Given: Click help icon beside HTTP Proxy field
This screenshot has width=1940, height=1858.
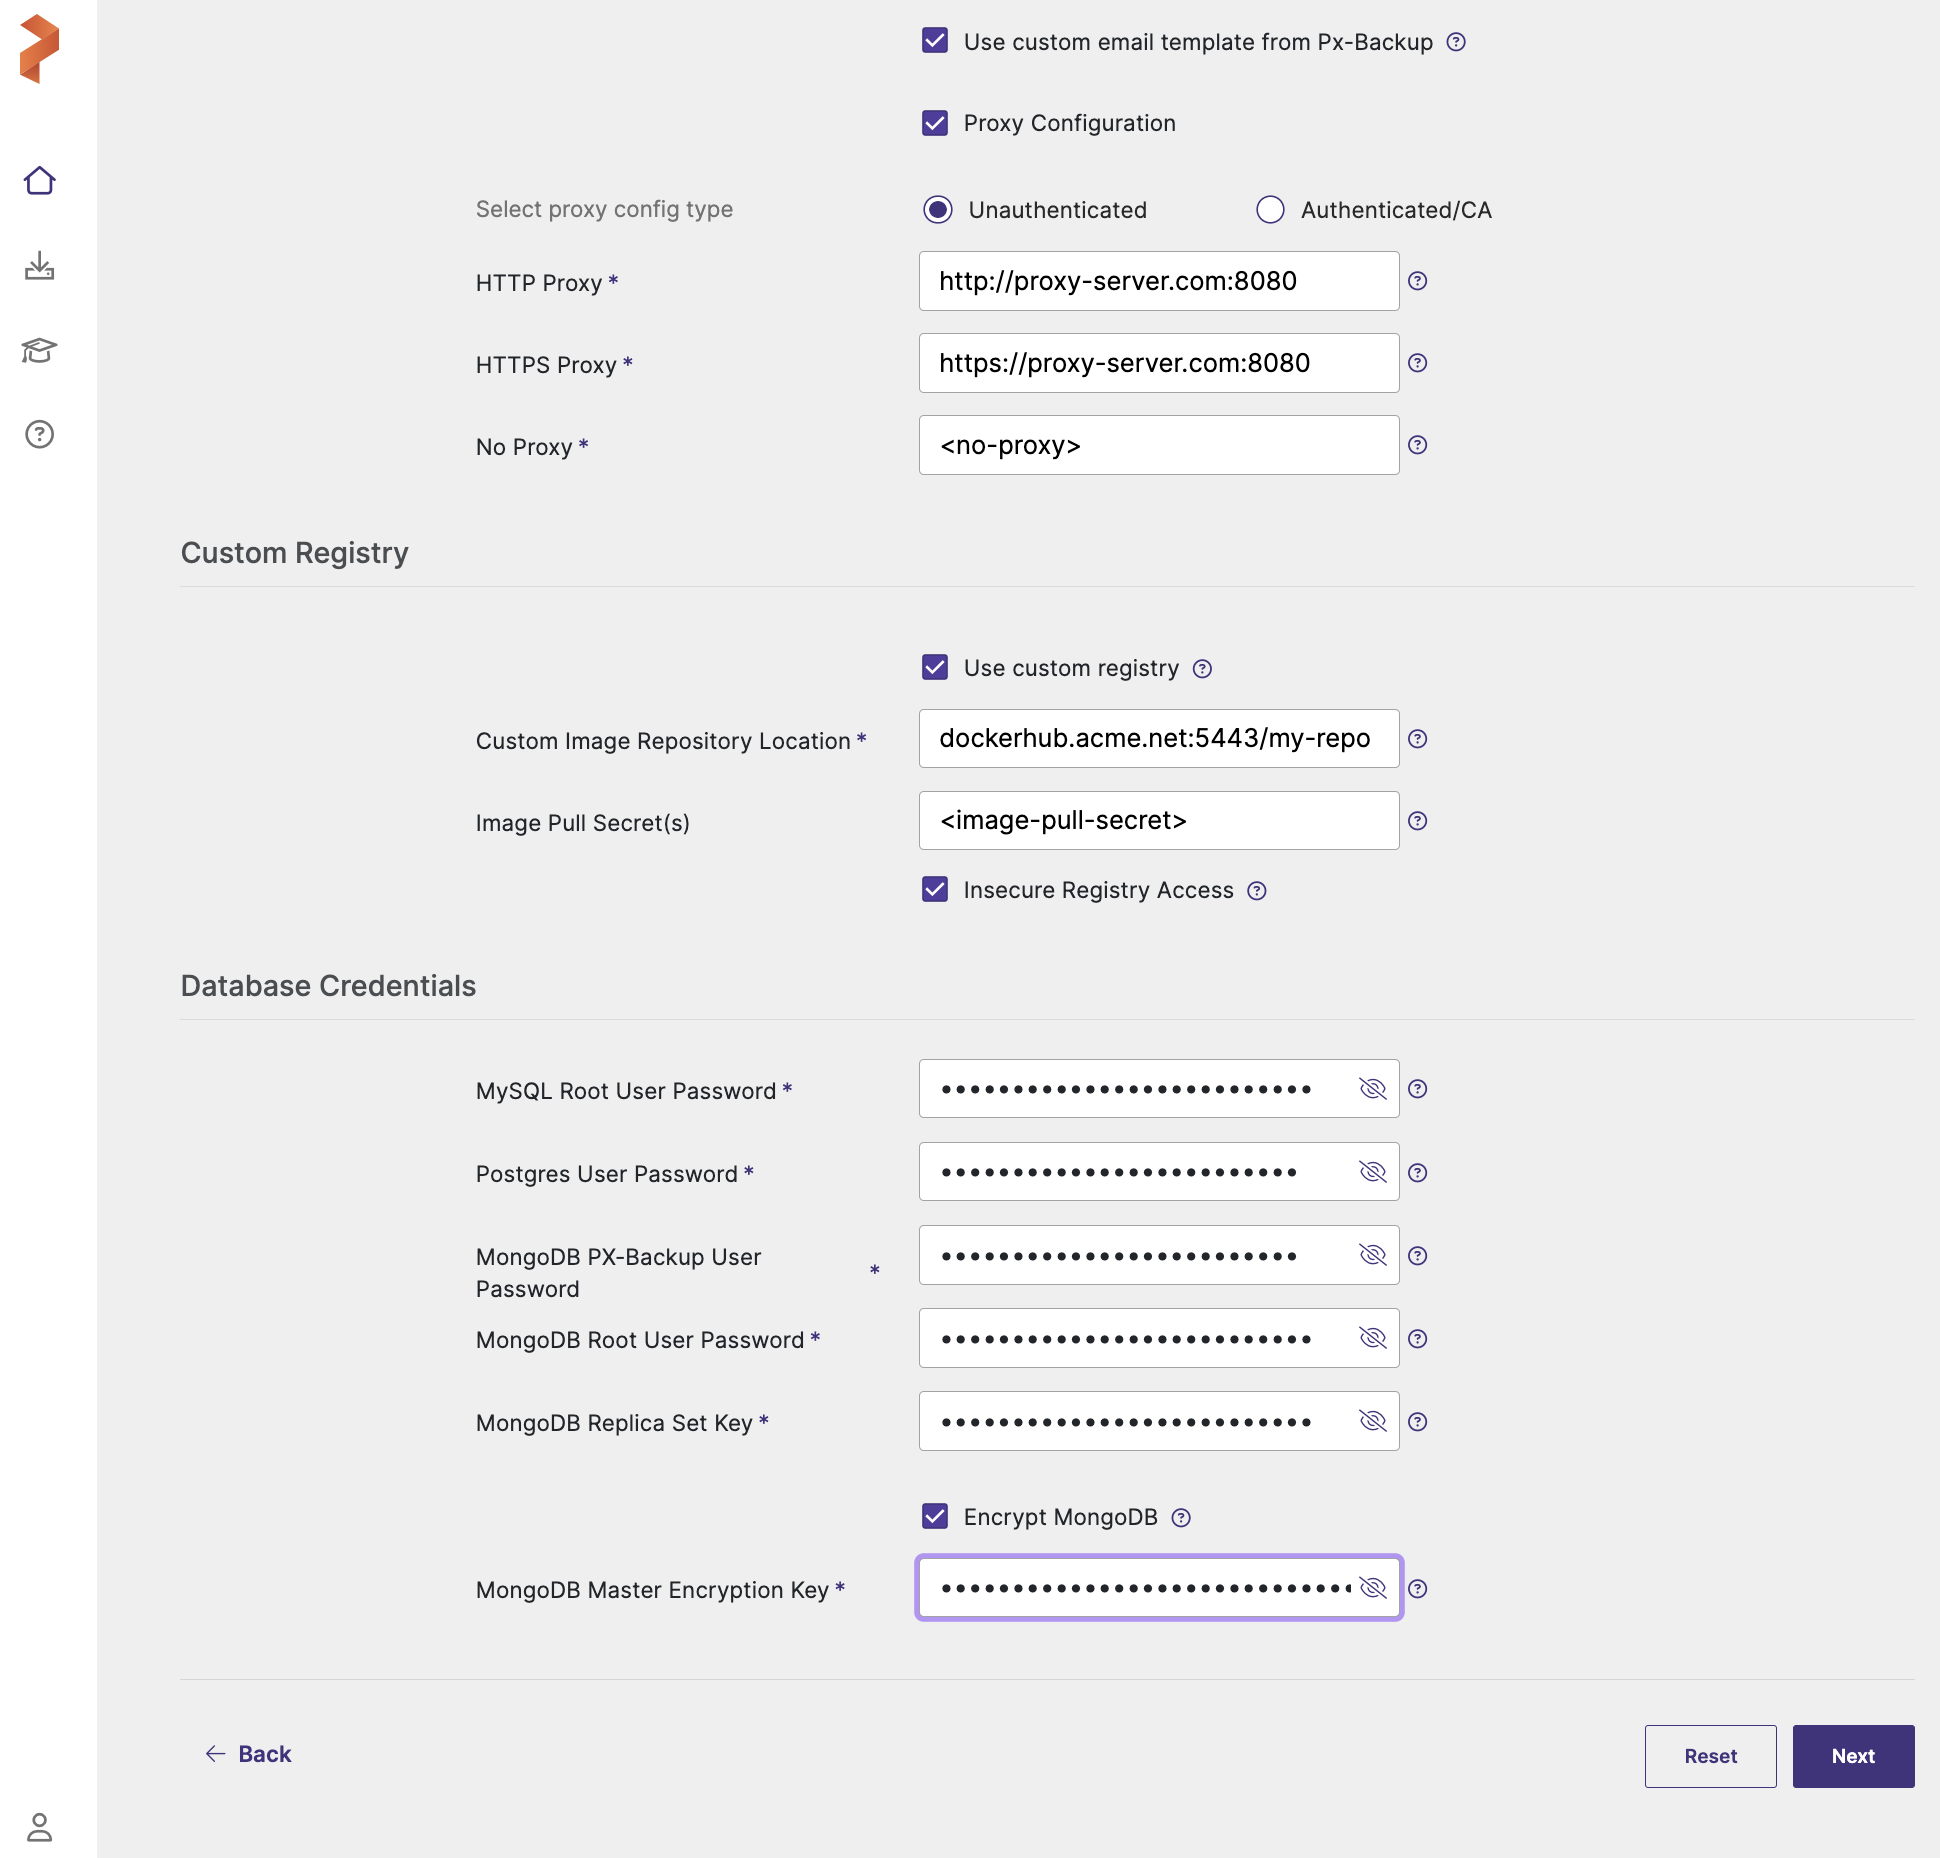Looking at the screenshot, I should pos(1417,281).
